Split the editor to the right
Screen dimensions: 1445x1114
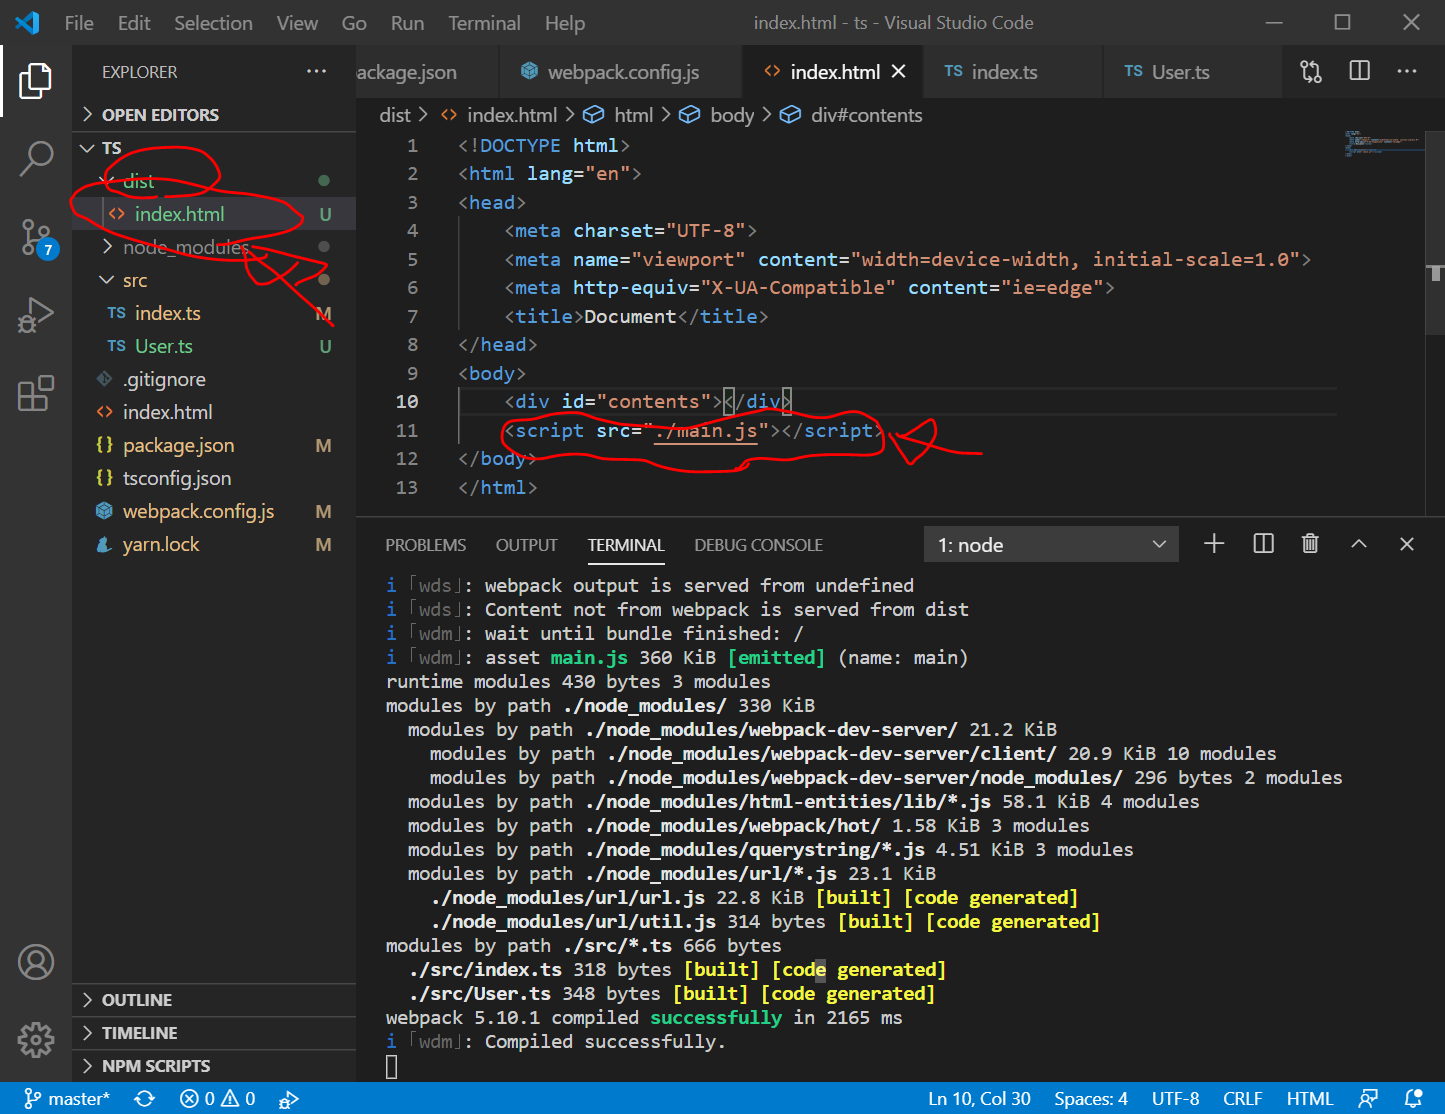(1360, 71)
